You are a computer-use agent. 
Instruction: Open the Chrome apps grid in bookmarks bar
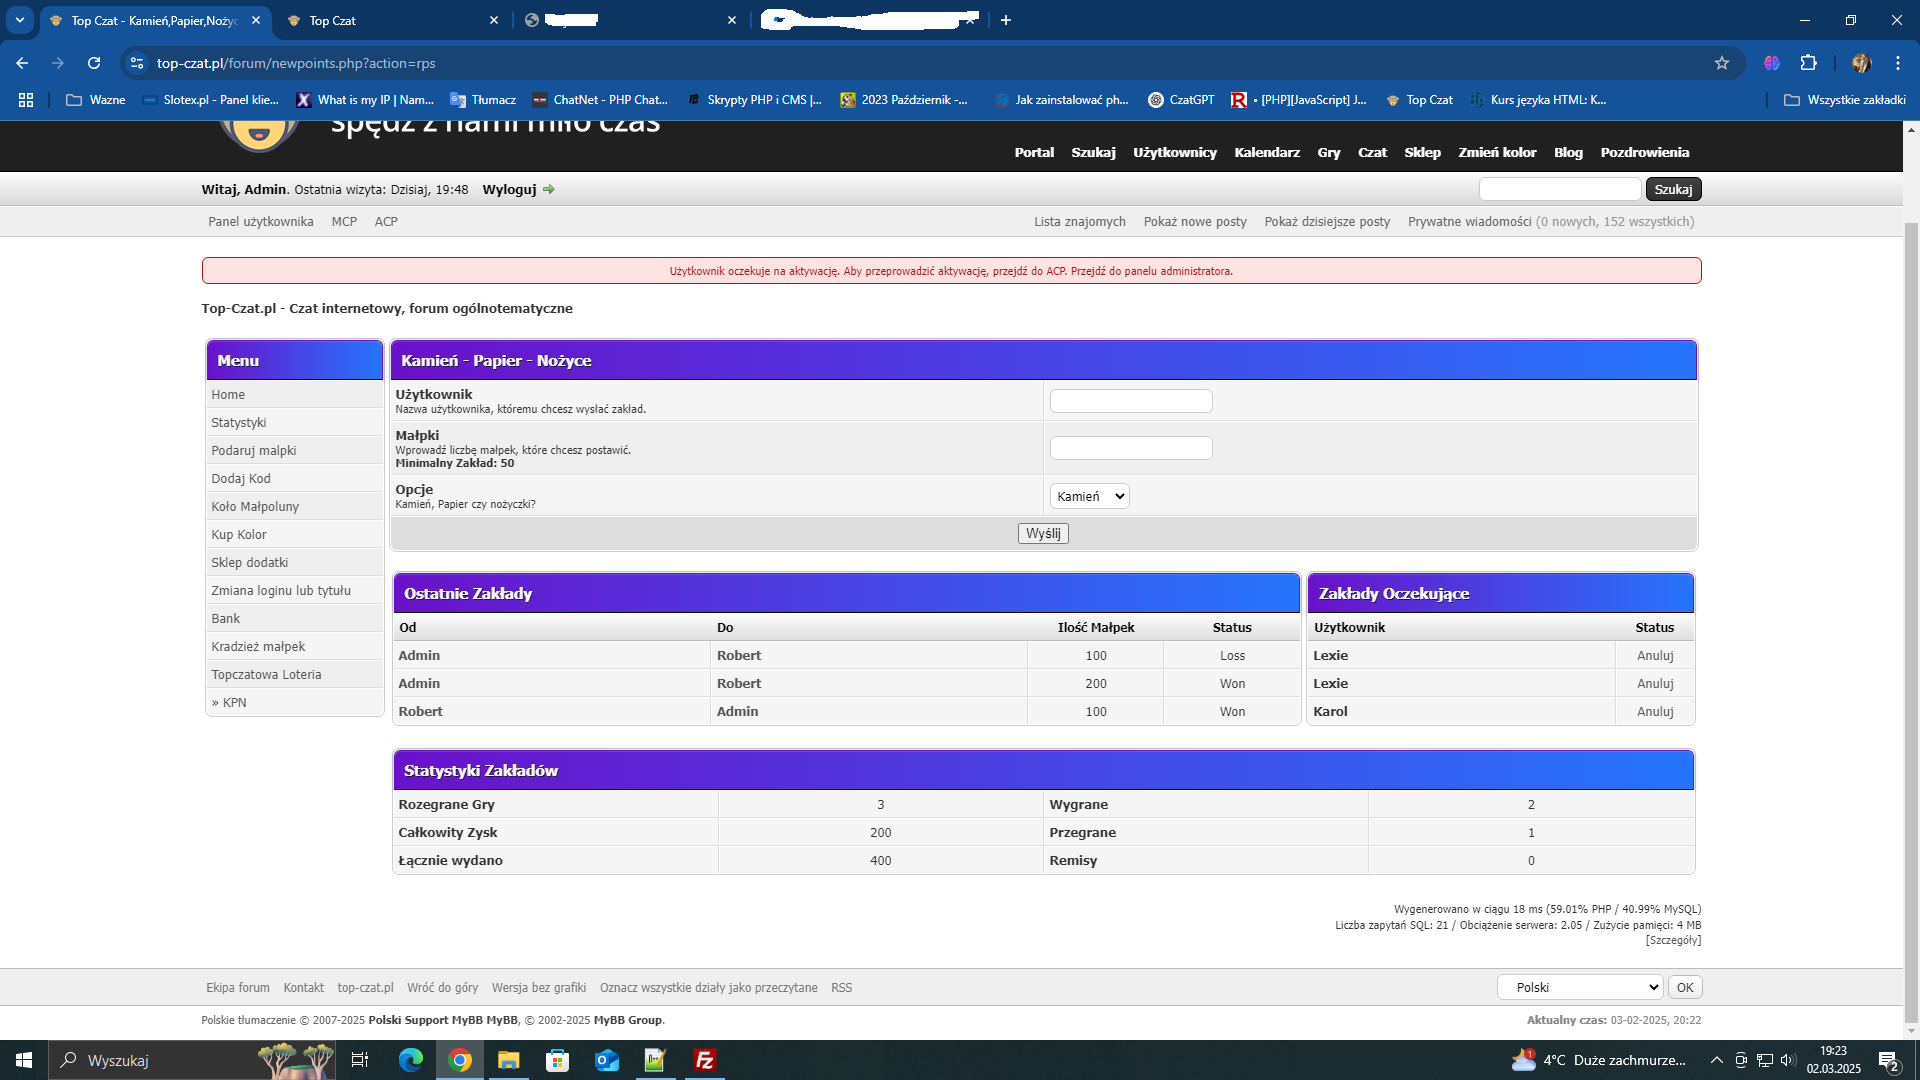26,100
